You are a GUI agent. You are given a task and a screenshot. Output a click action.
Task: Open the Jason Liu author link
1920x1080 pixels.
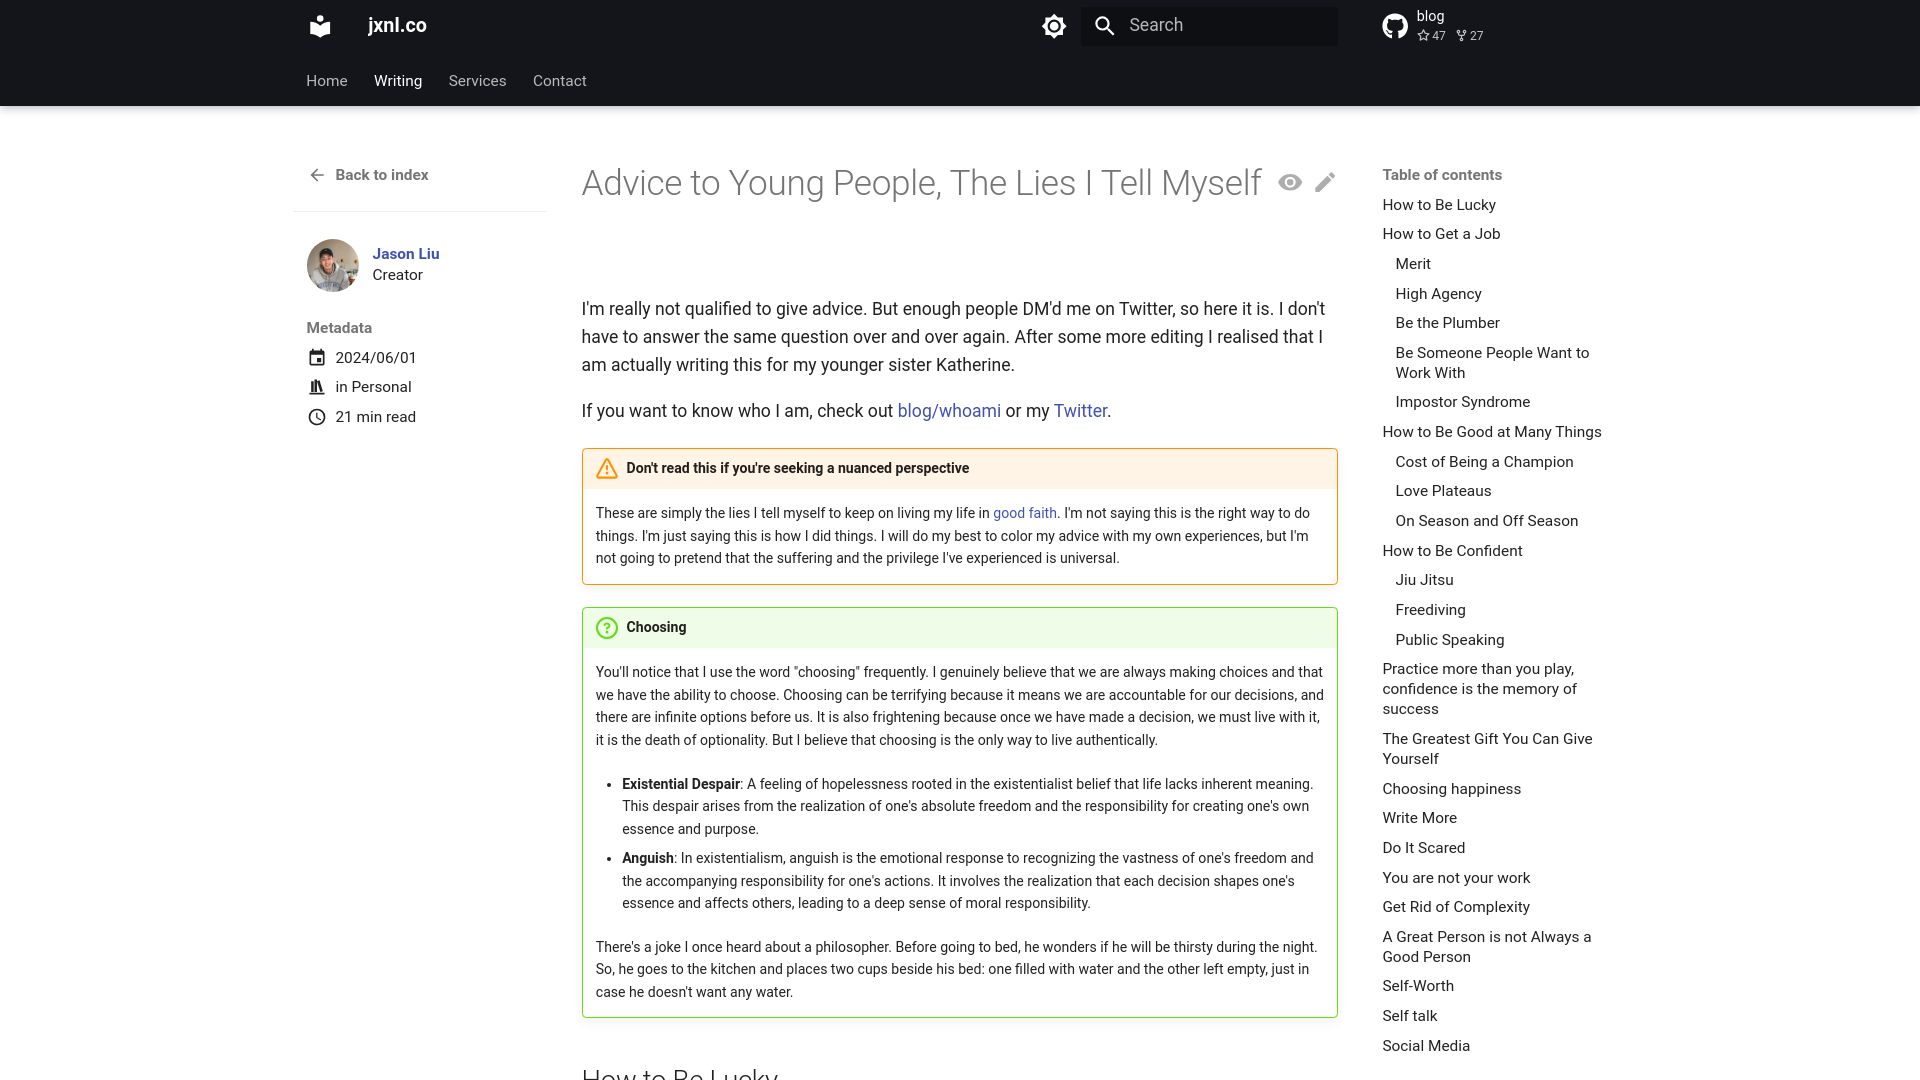click(x=406, y=254)
